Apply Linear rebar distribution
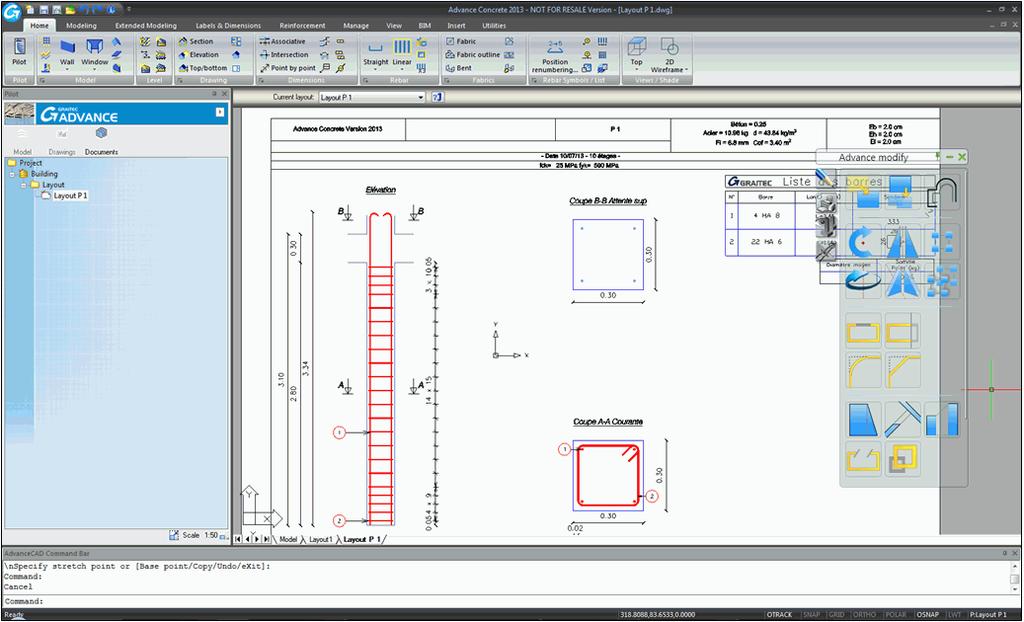 point(402,53)
